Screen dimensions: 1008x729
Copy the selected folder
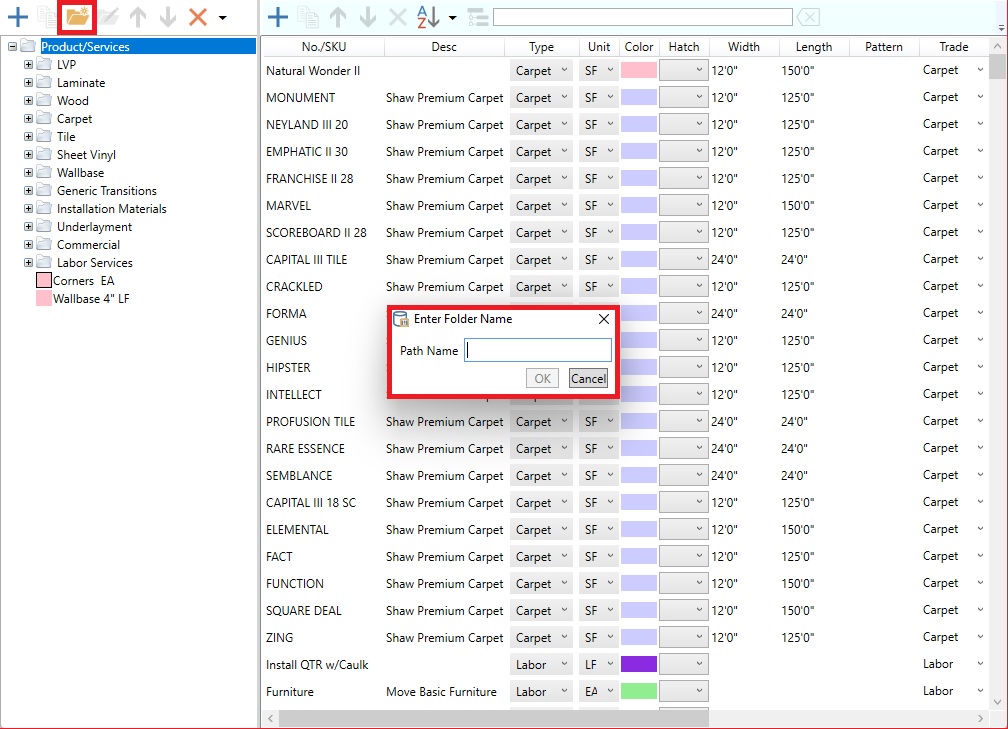point(48,16)
